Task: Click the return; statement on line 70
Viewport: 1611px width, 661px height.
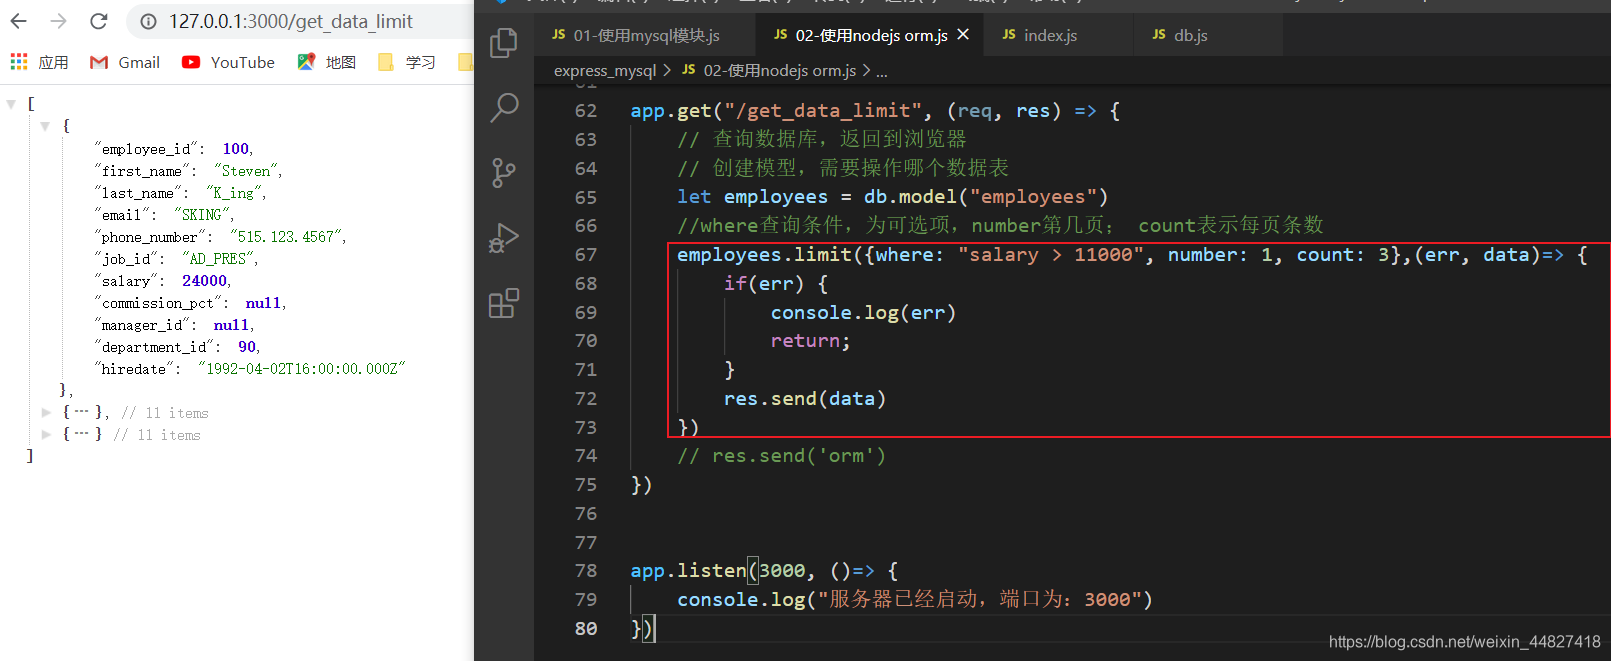Action: [810, 341]
